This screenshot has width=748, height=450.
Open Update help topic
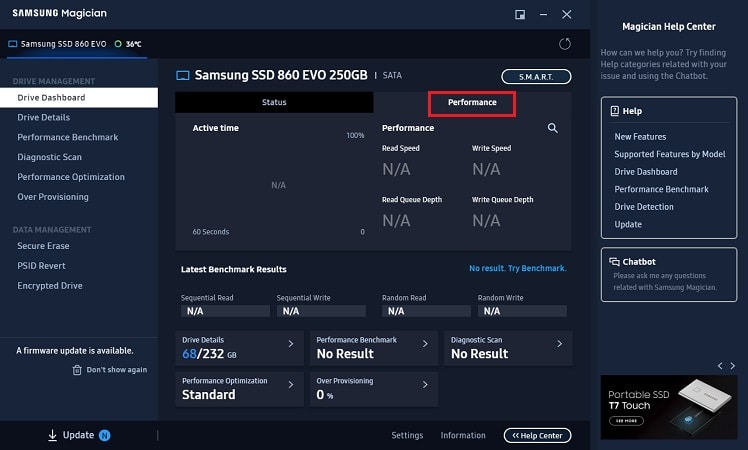click(628, 224)
